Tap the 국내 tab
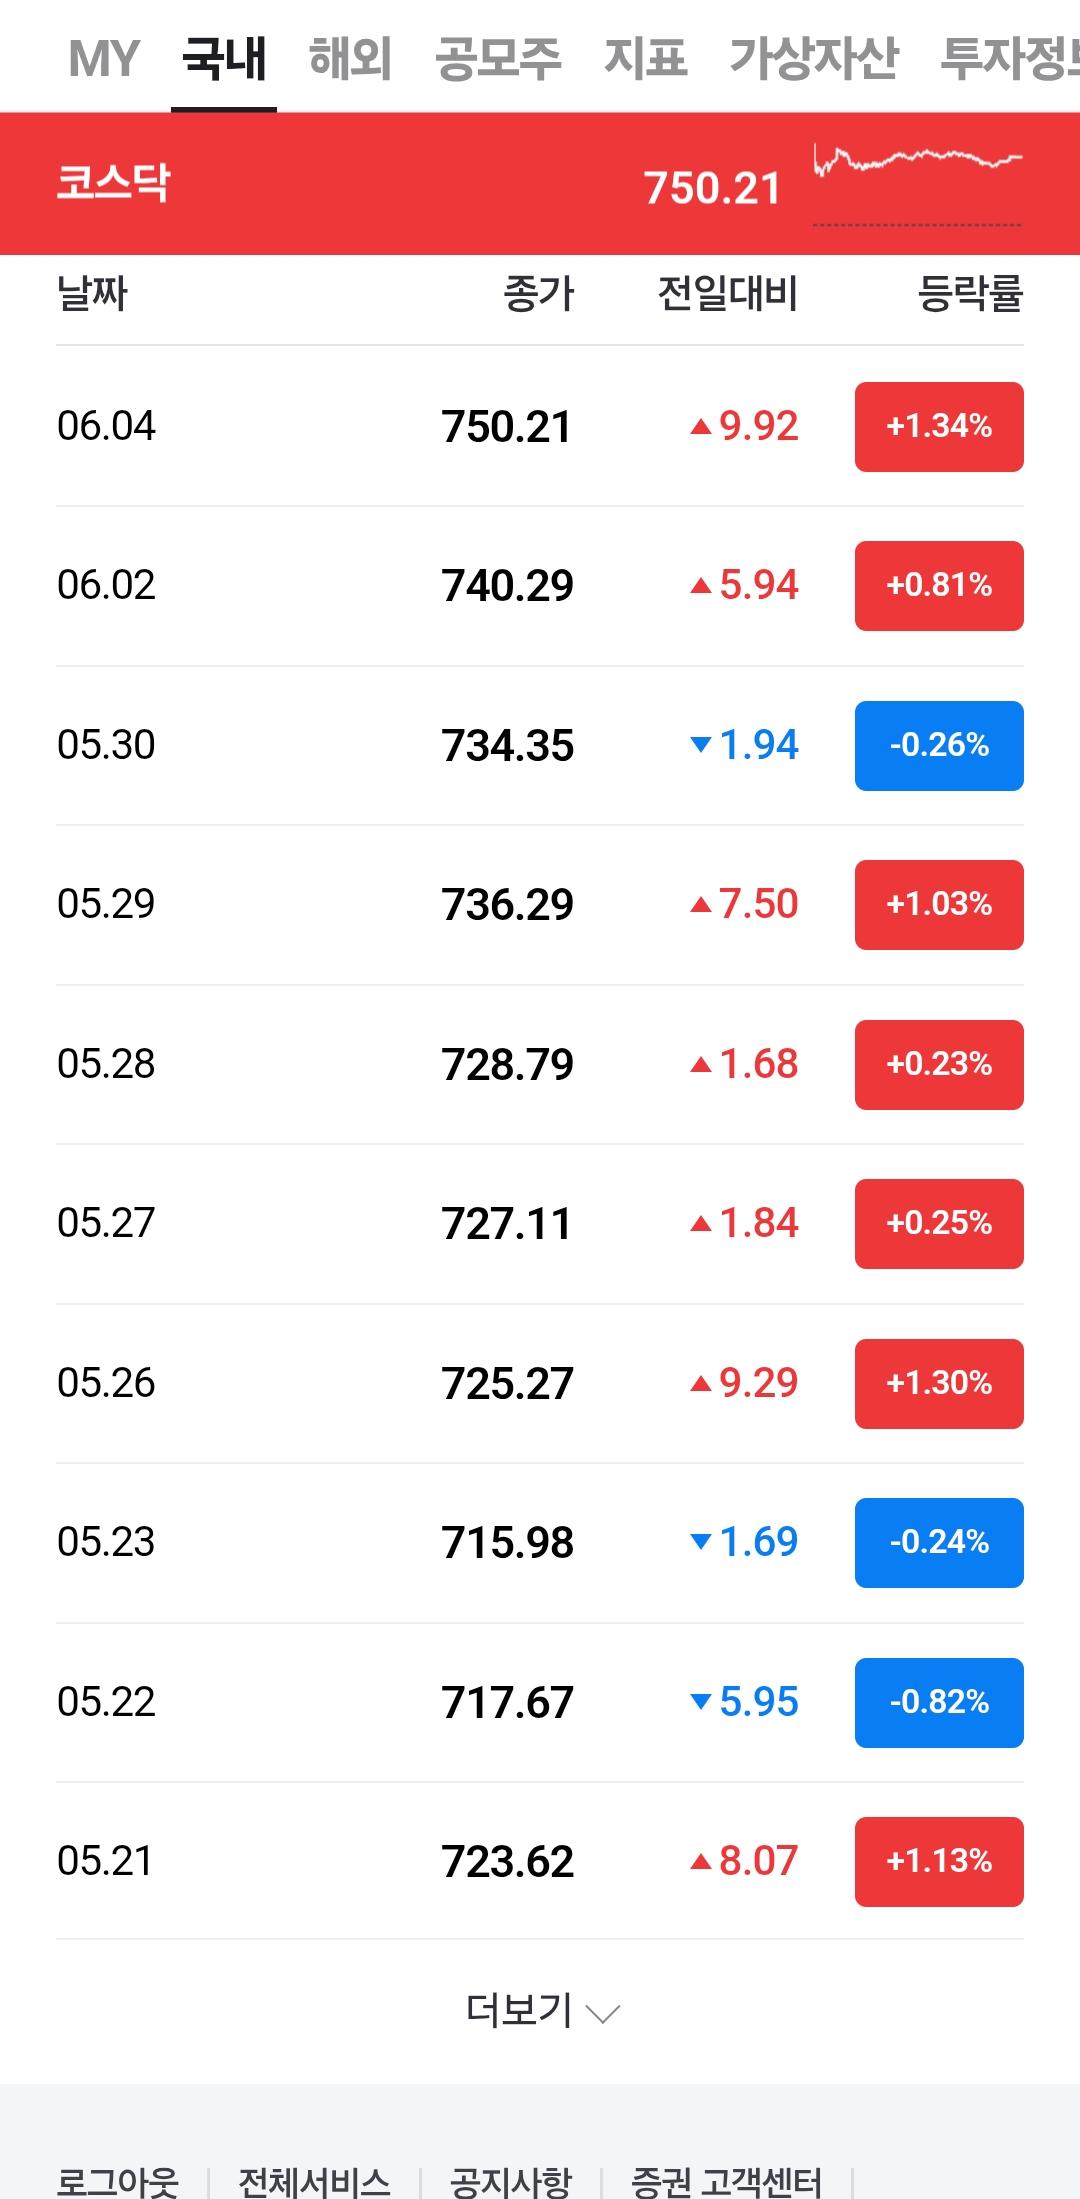This screenshot has height=2199, width=1080. (x=224, y=58)
